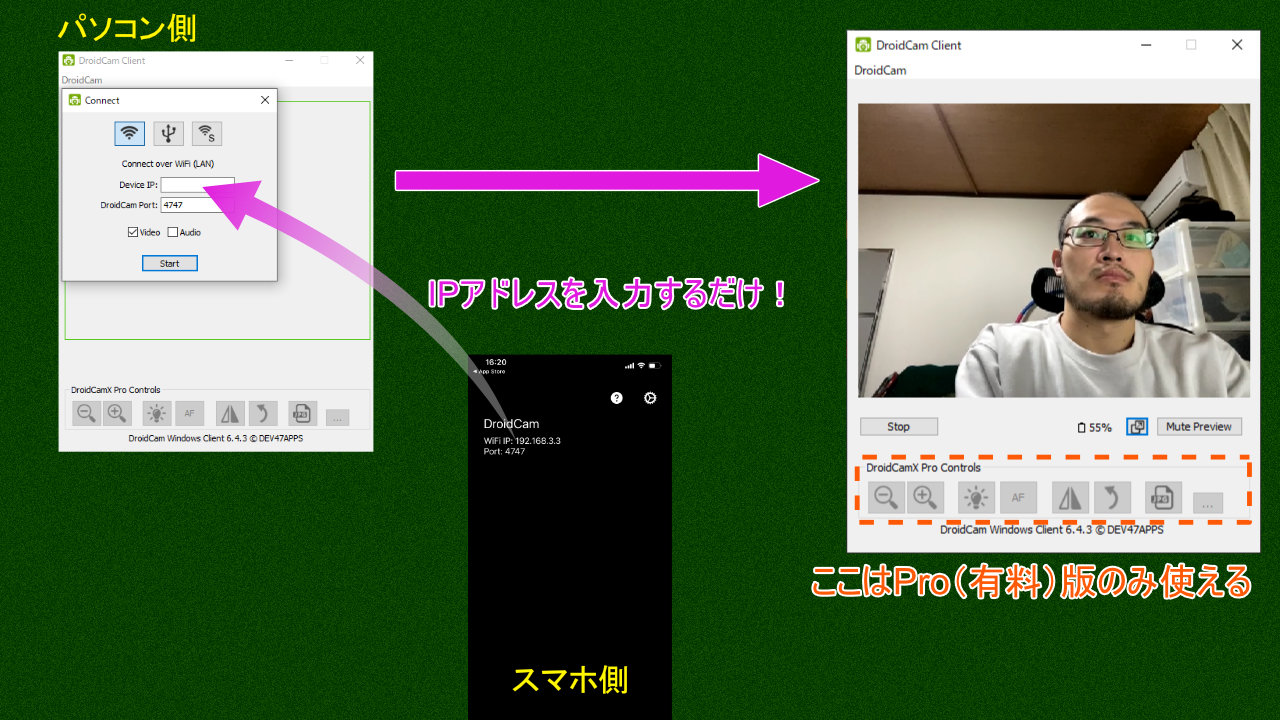Click zoom out in the left window's Pro Controls
The width and height of the screenshot is (1280, 720).
[x=87, y=412]
